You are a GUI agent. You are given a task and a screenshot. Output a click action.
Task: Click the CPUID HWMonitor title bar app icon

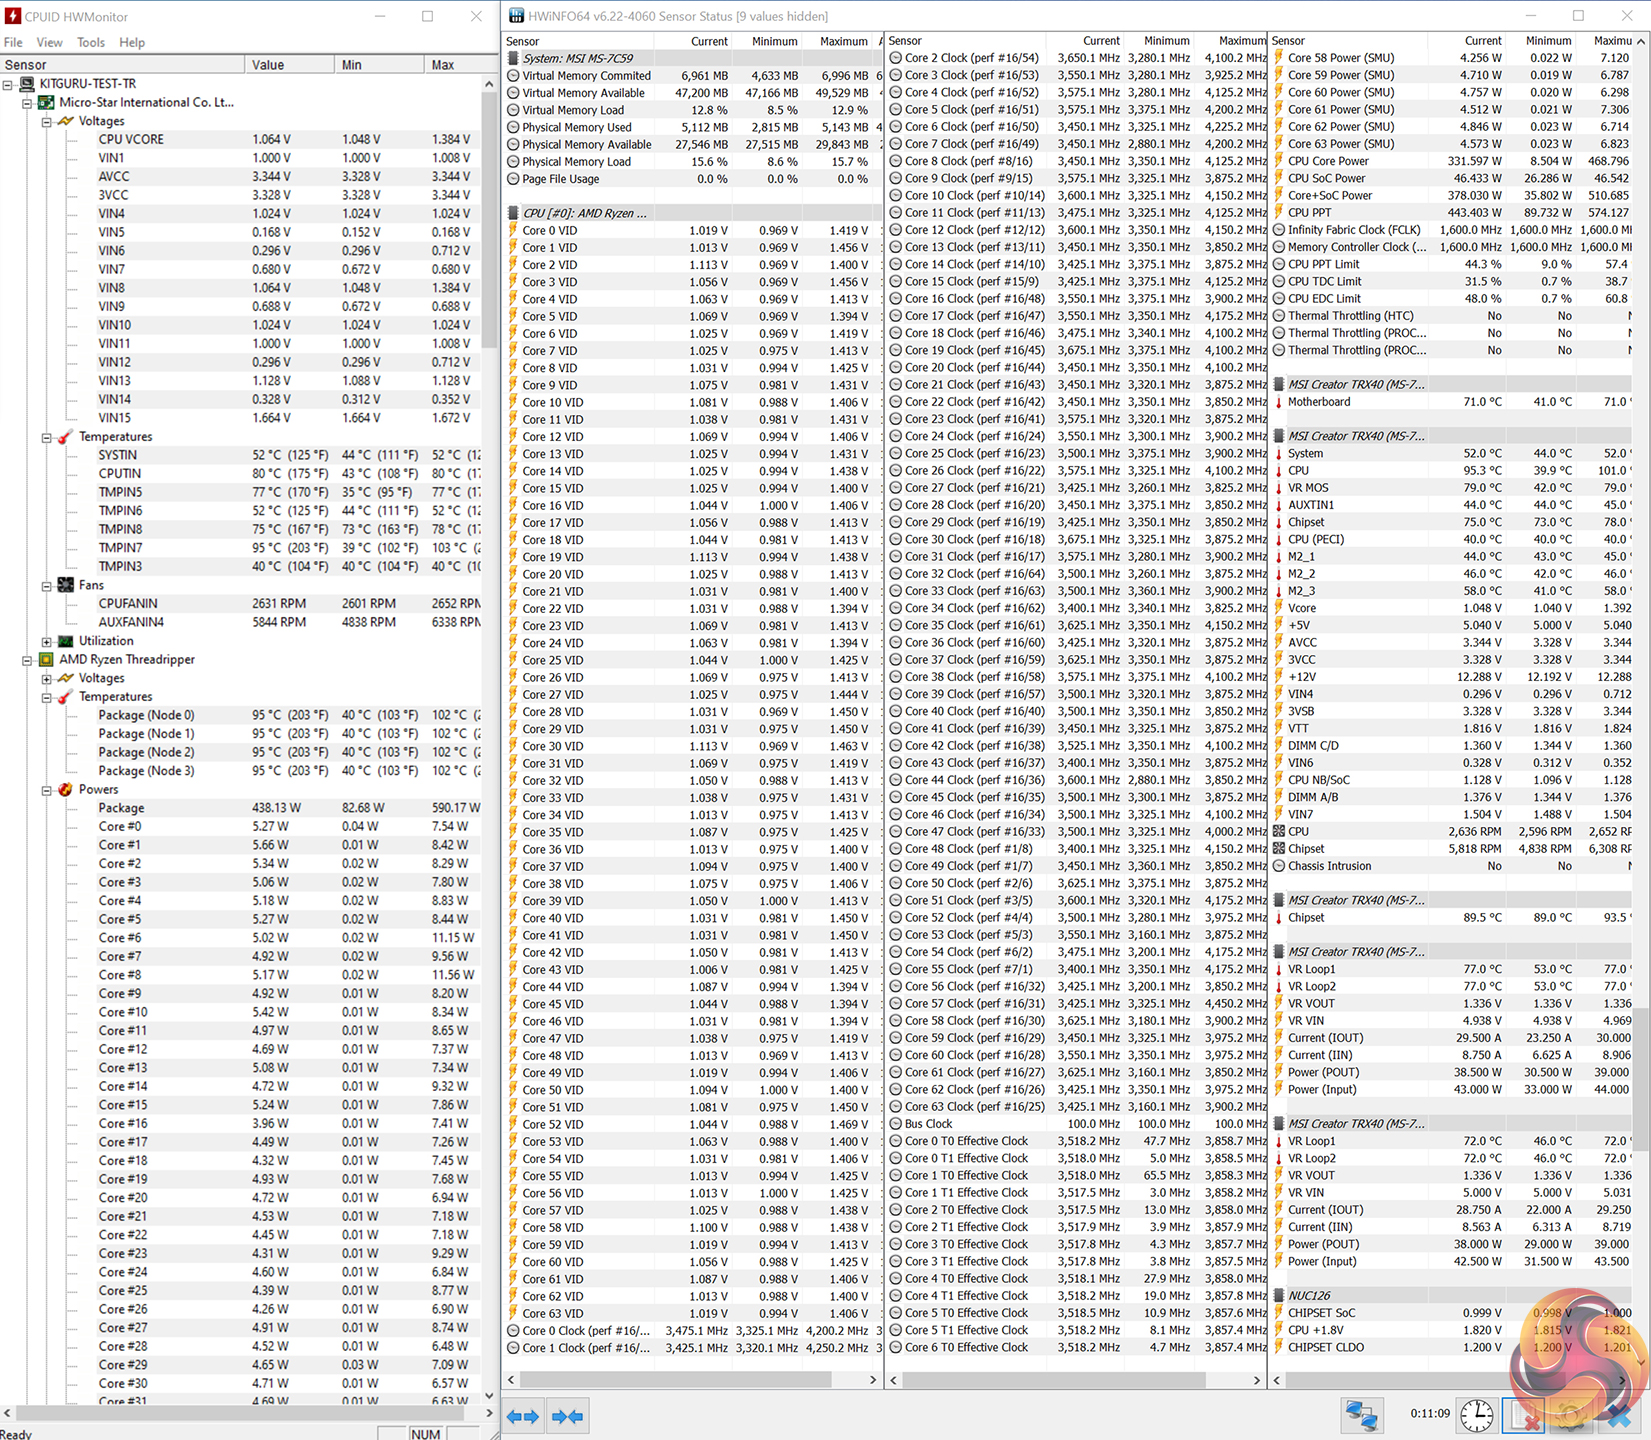(13, 16)
